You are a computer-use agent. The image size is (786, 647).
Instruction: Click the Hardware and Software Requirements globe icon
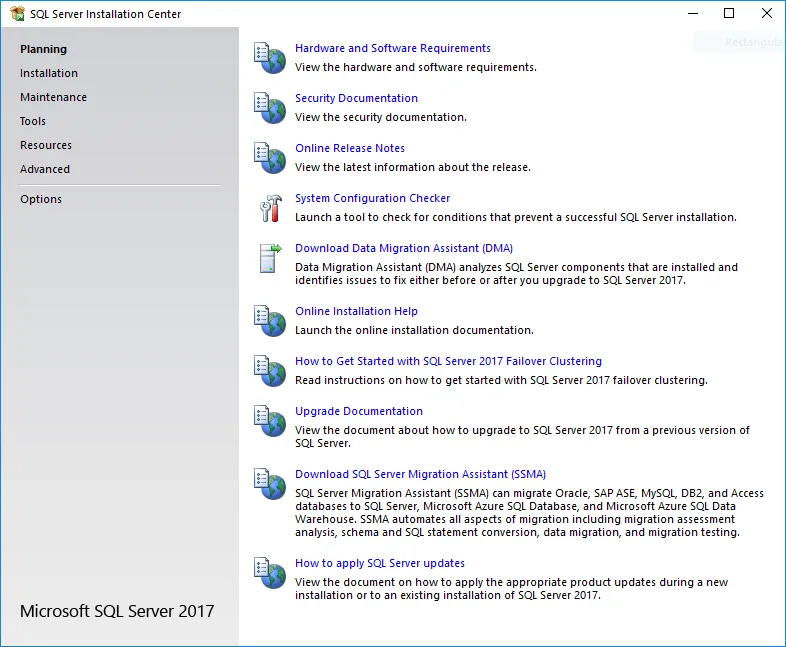(270, 58)
